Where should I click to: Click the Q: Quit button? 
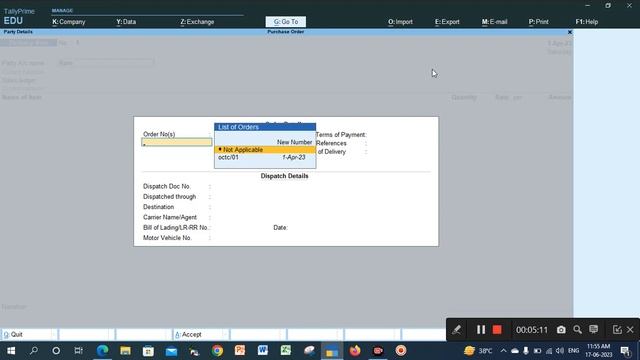point(29,334)
